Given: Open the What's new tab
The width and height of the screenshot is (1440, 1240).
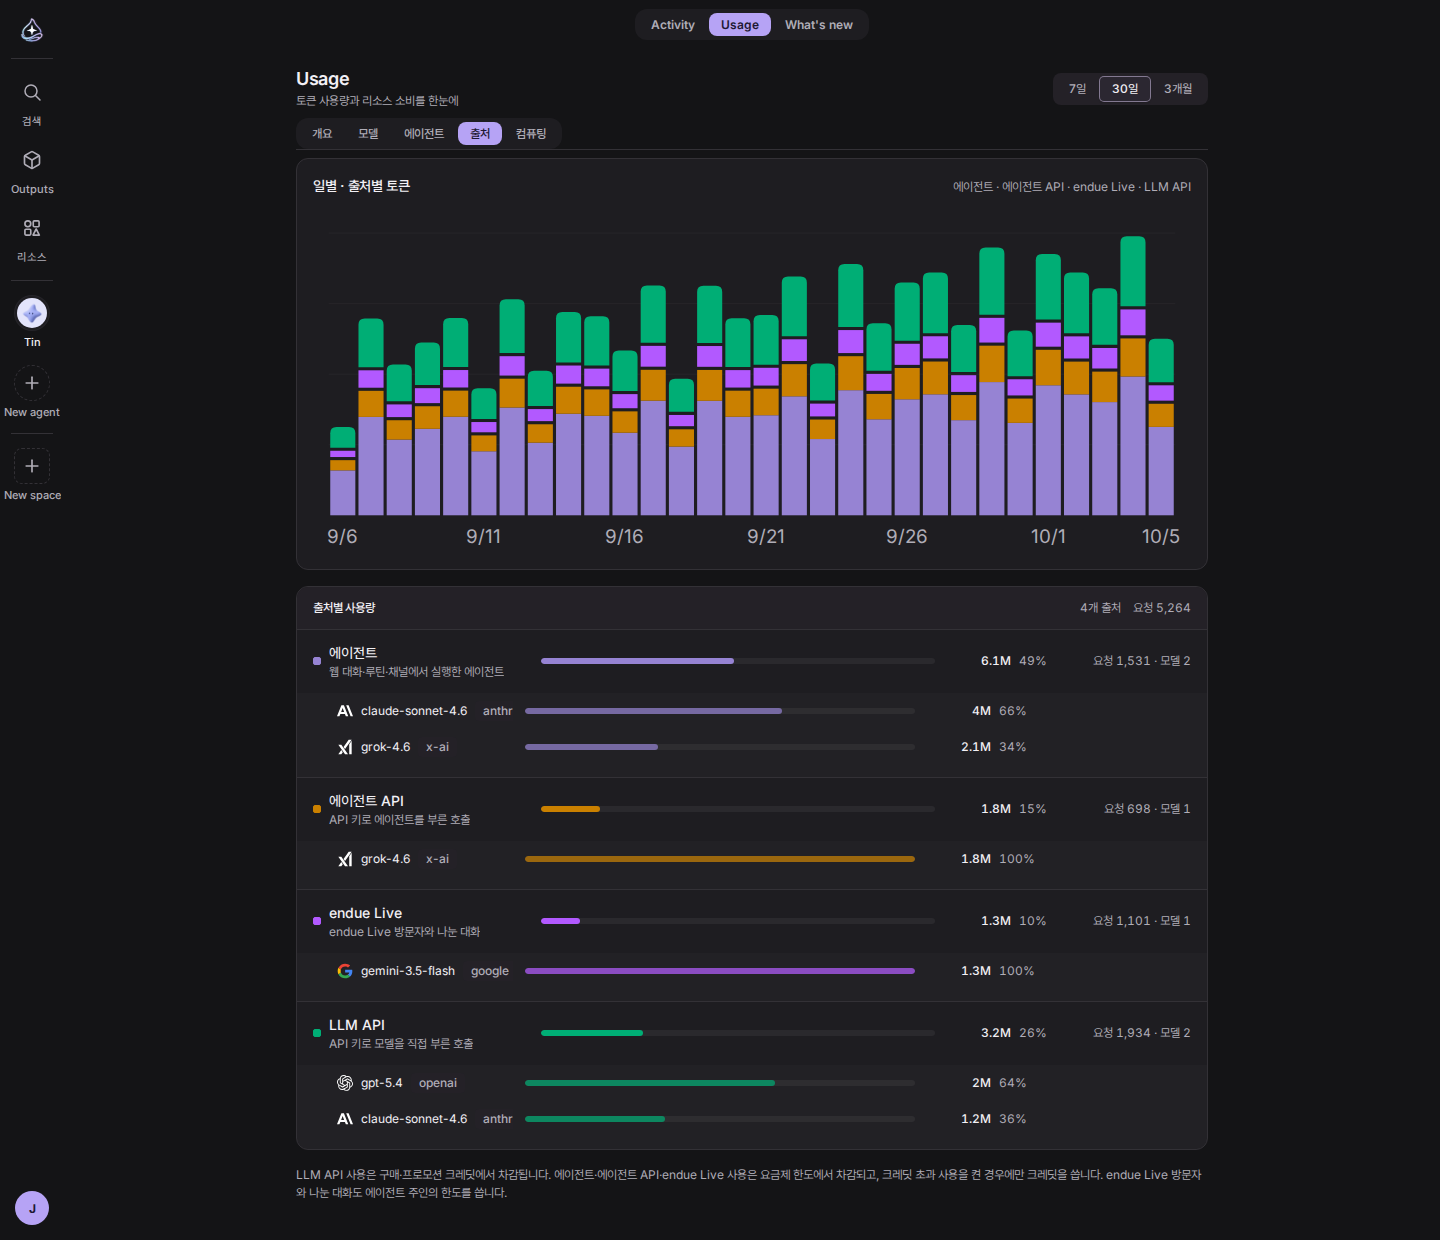Looking at the screenshot, I should click(x=819, y=25).
